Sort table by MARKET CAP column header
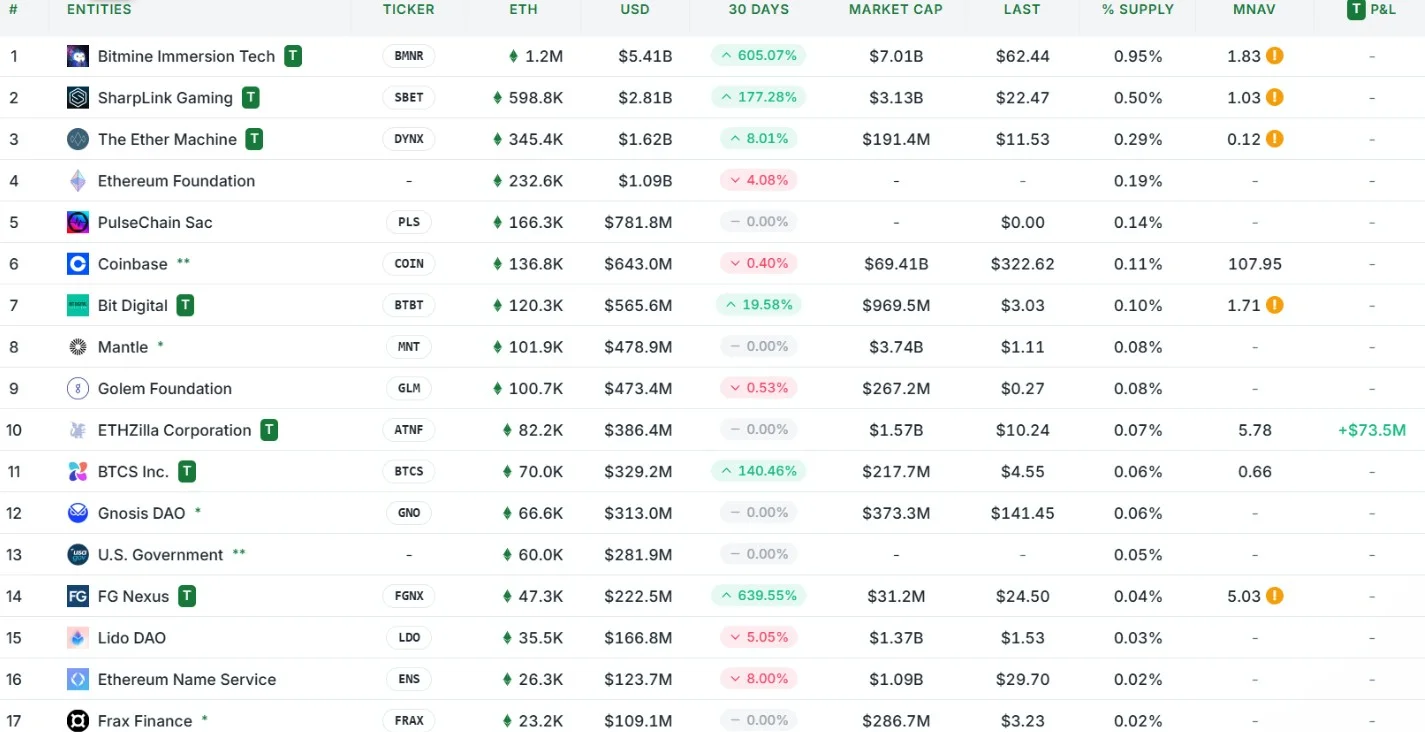1425x732 pixels. [x=896, y=9]
